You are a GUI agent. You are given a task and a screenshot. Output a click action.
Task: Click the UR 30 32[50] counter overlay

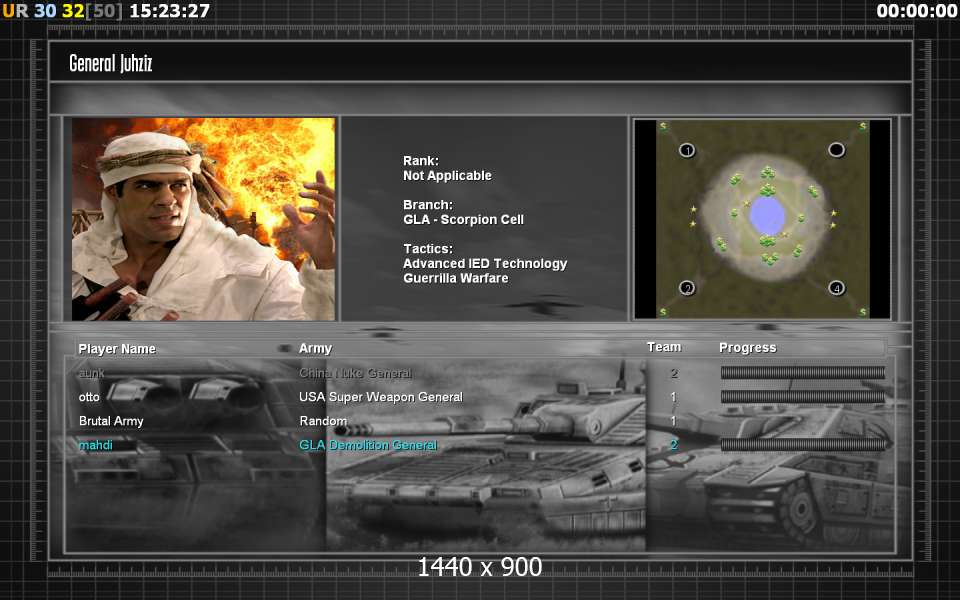[x=62, y=10]
